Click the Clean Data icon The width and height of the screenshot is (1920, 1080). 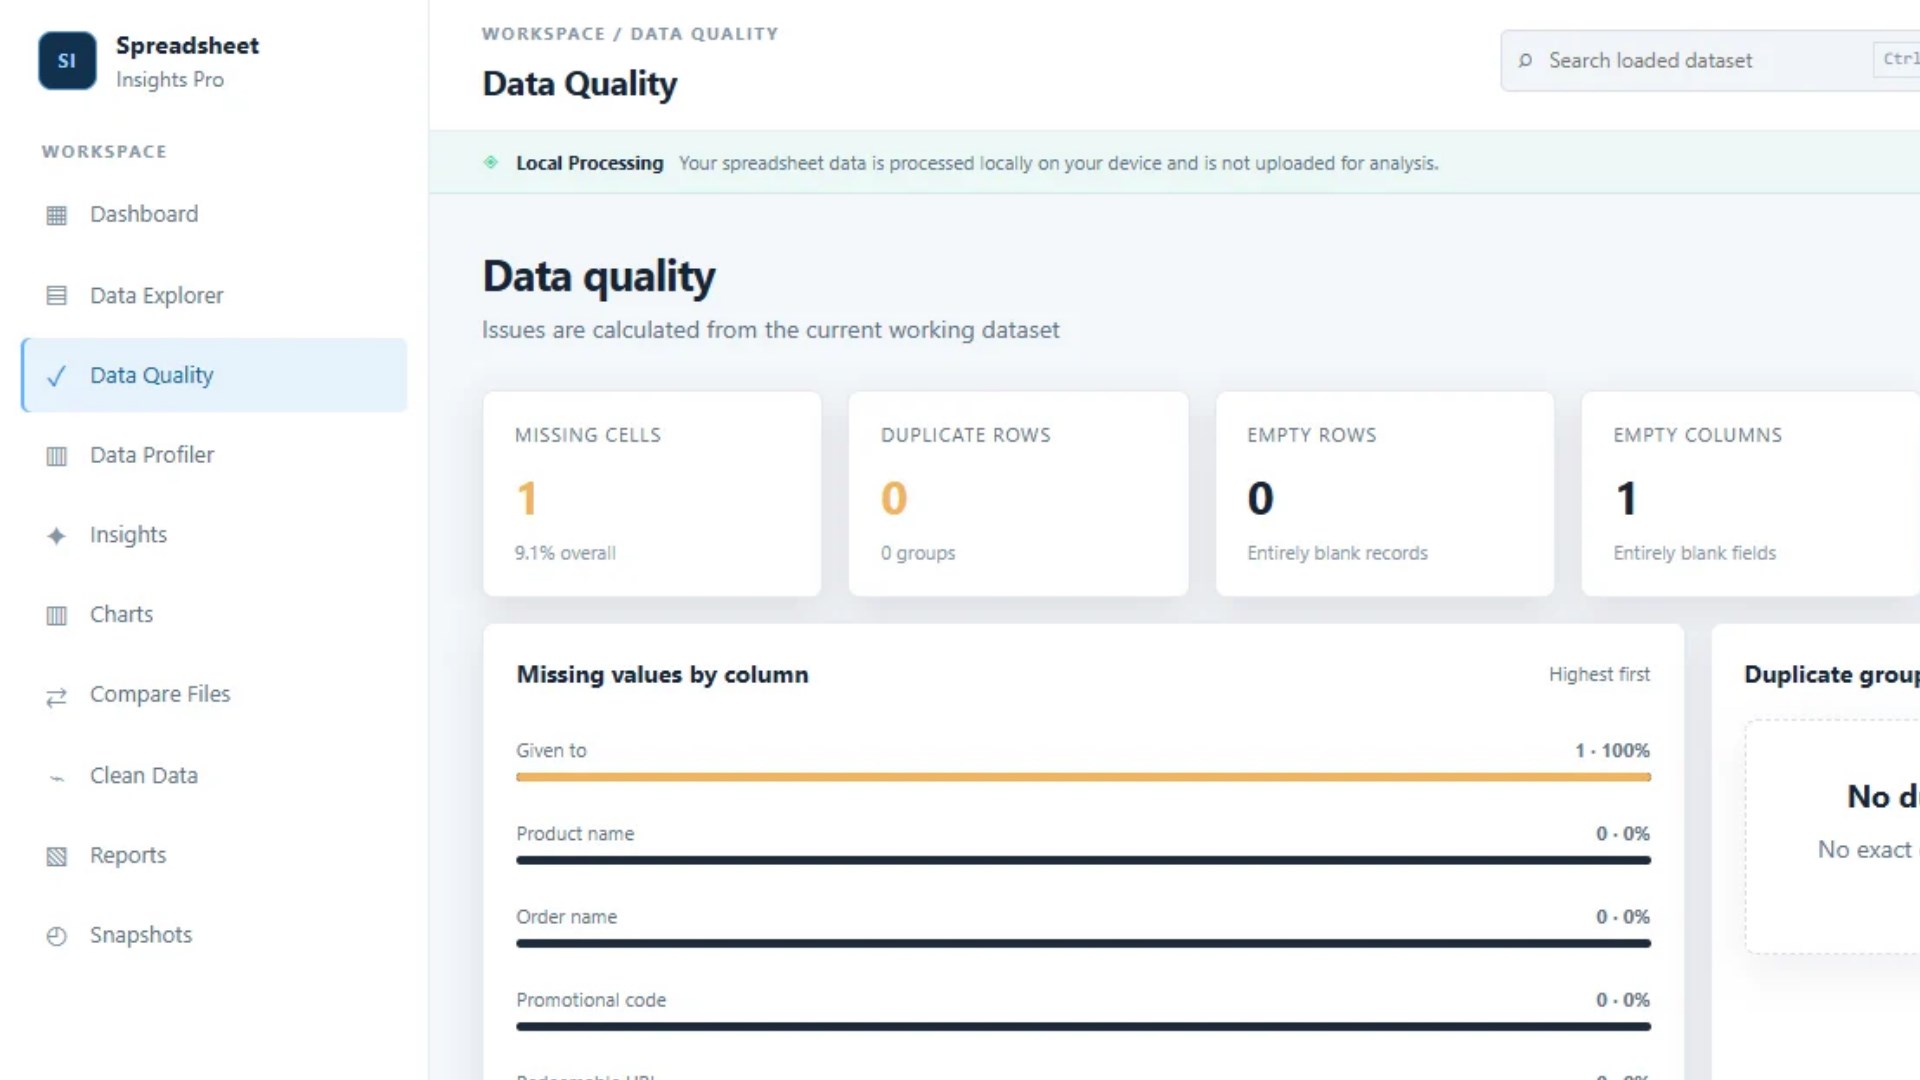57,777
